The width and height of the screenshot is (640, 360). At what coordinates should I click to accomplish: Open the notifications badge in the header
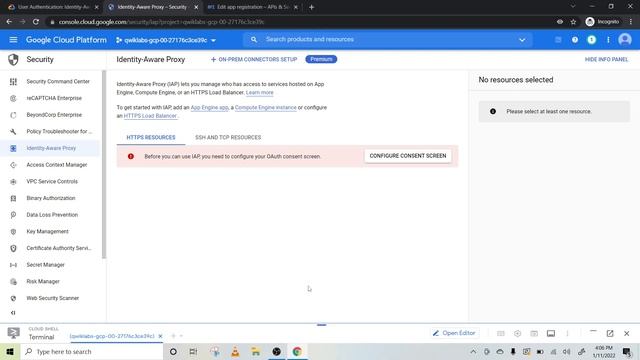[x=591, y=40]
